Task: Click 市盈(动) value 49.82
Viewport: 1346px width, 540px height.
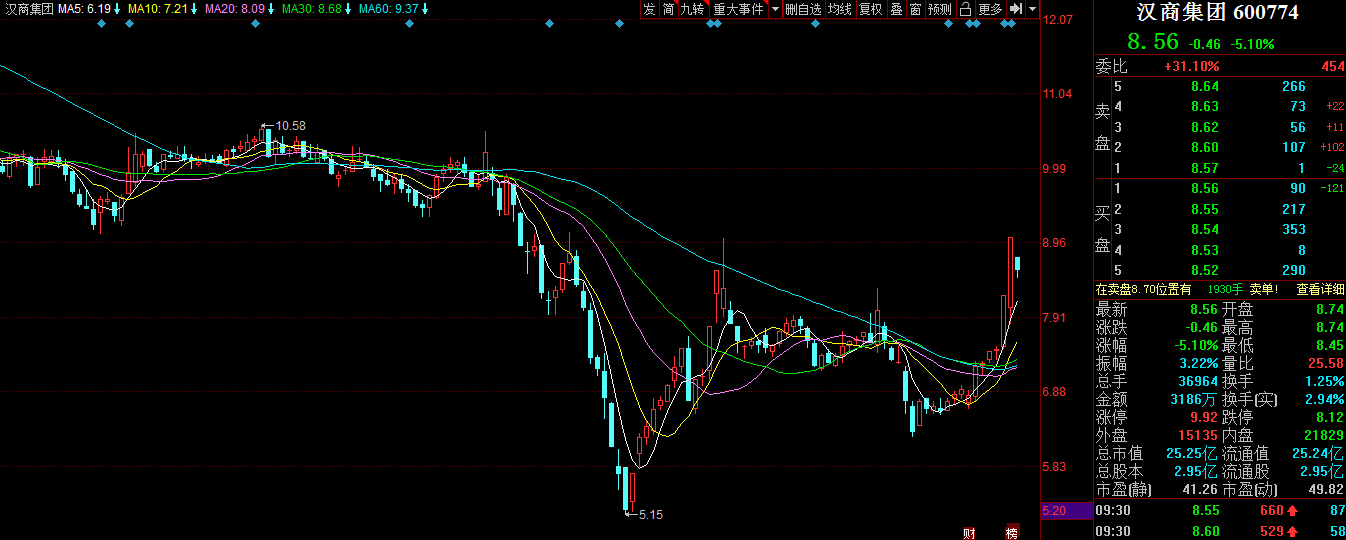Action: (x=1326, y=490)
